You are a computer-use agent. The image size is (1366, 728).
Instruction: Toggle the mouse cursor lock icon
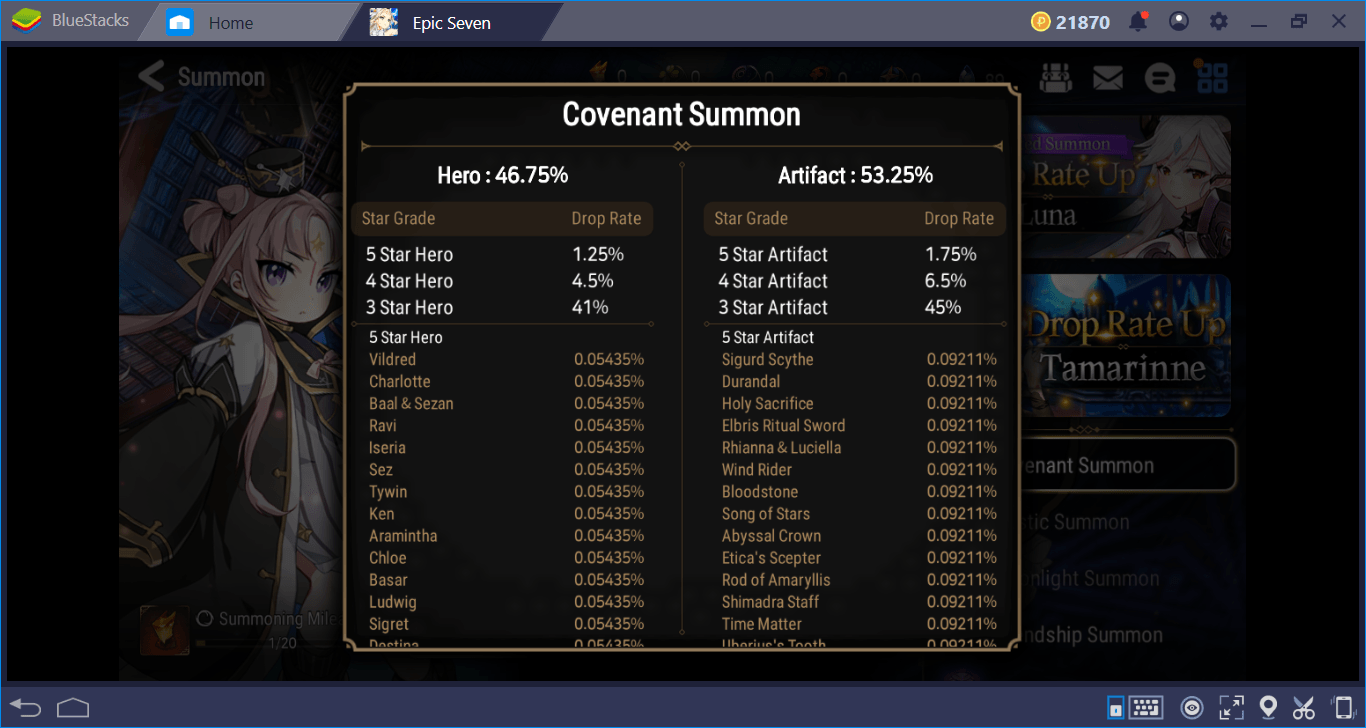coord(1116,708)
